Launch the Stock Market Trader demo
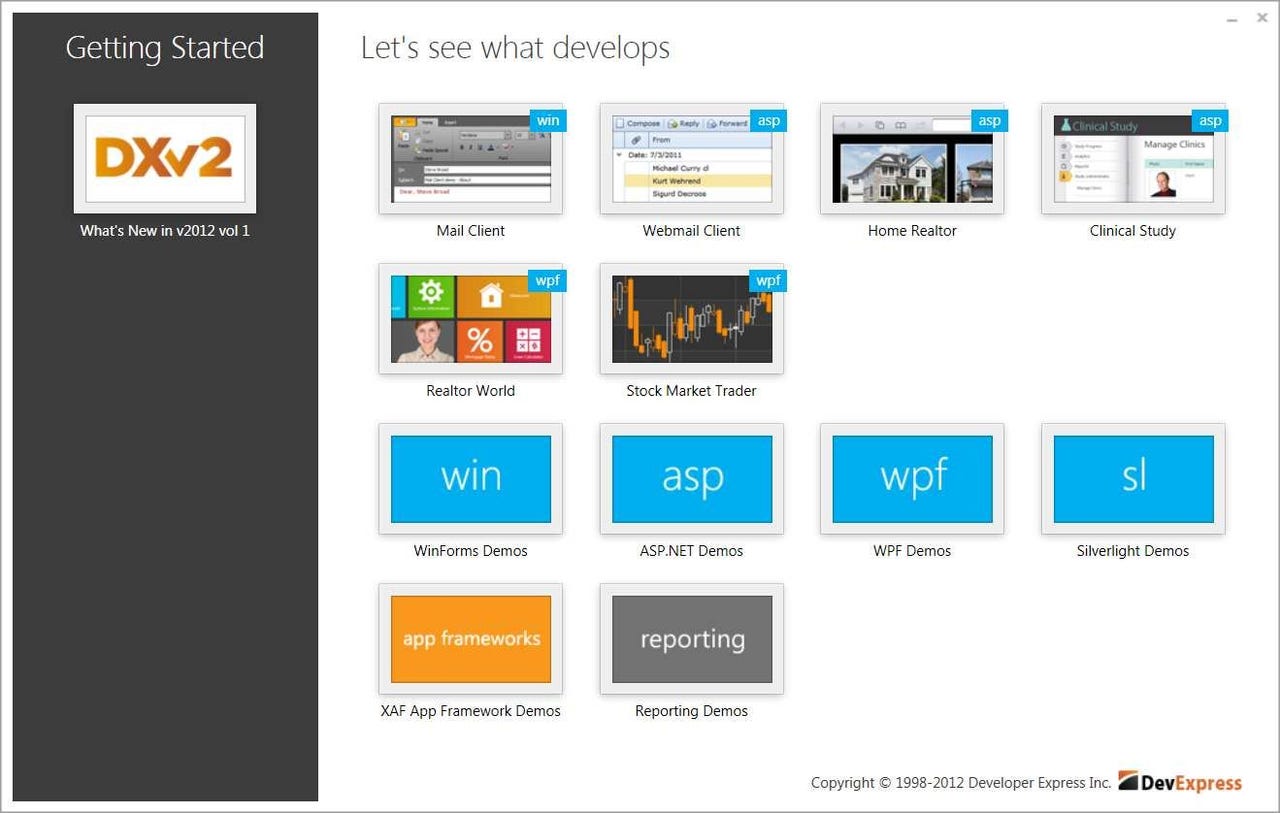Screen dimensions: 1280x813 pos(691,319)
